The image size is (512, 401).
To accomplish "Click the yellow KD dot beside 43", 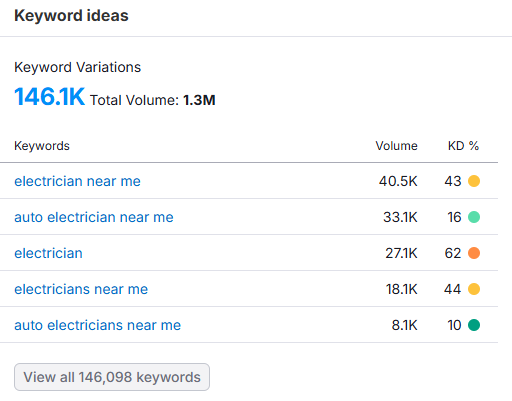I will coord(474,181).
